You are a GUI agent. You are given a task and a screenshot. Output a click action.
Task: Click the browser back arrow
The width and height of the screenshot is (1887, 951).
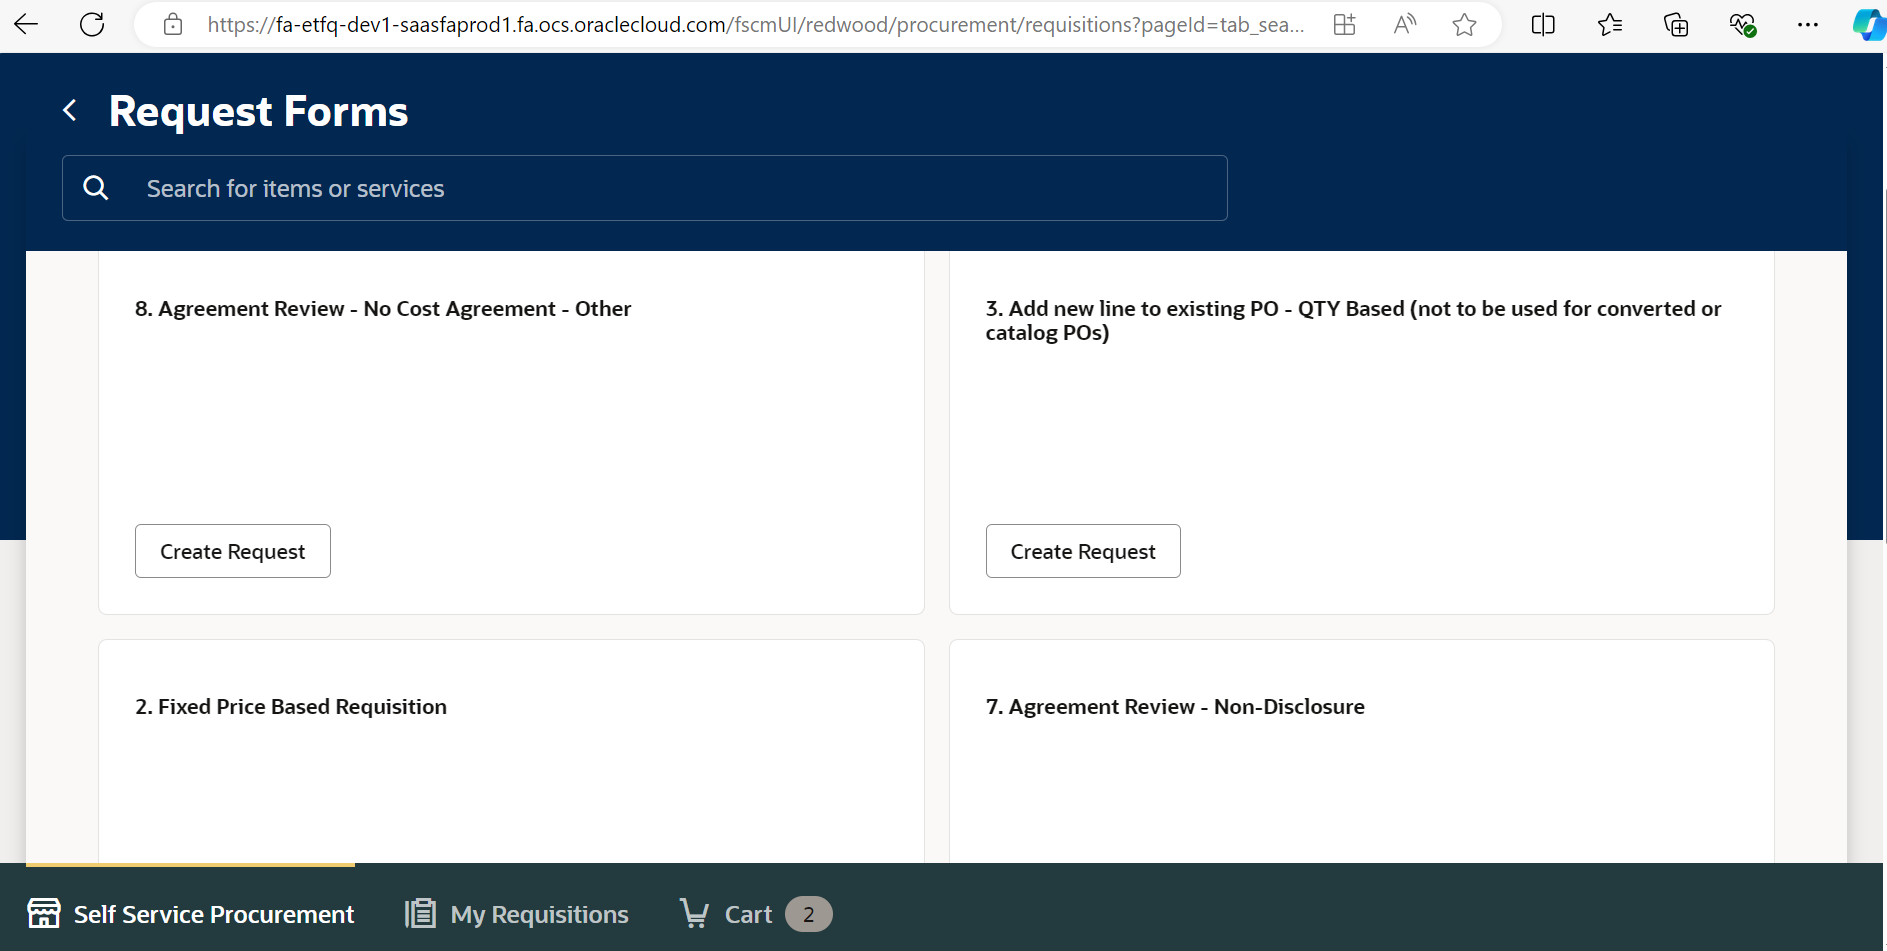coord(26,25)
